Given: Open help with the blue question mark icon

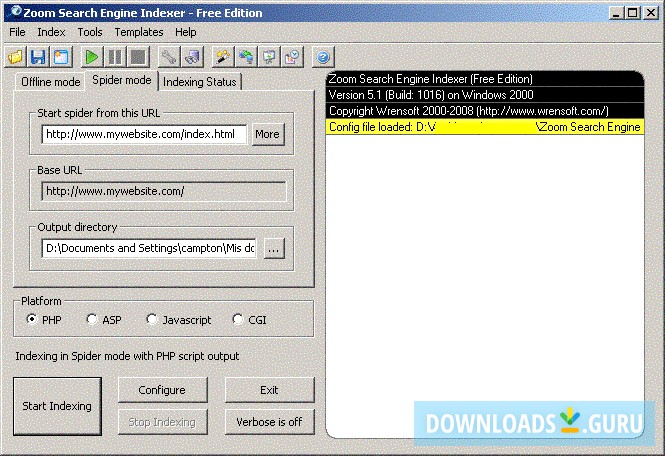Looking at the screenshot, I should 323,57.
